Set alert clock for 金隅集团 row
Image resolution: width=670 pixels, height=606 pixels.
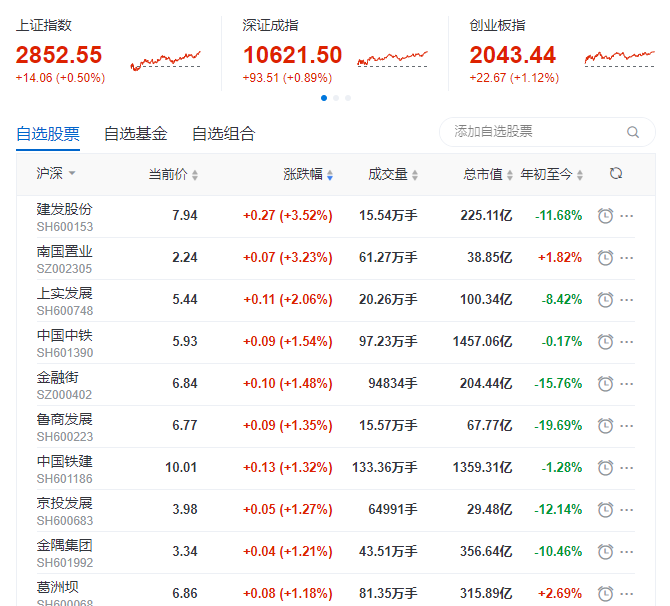[x=605, y=552]
